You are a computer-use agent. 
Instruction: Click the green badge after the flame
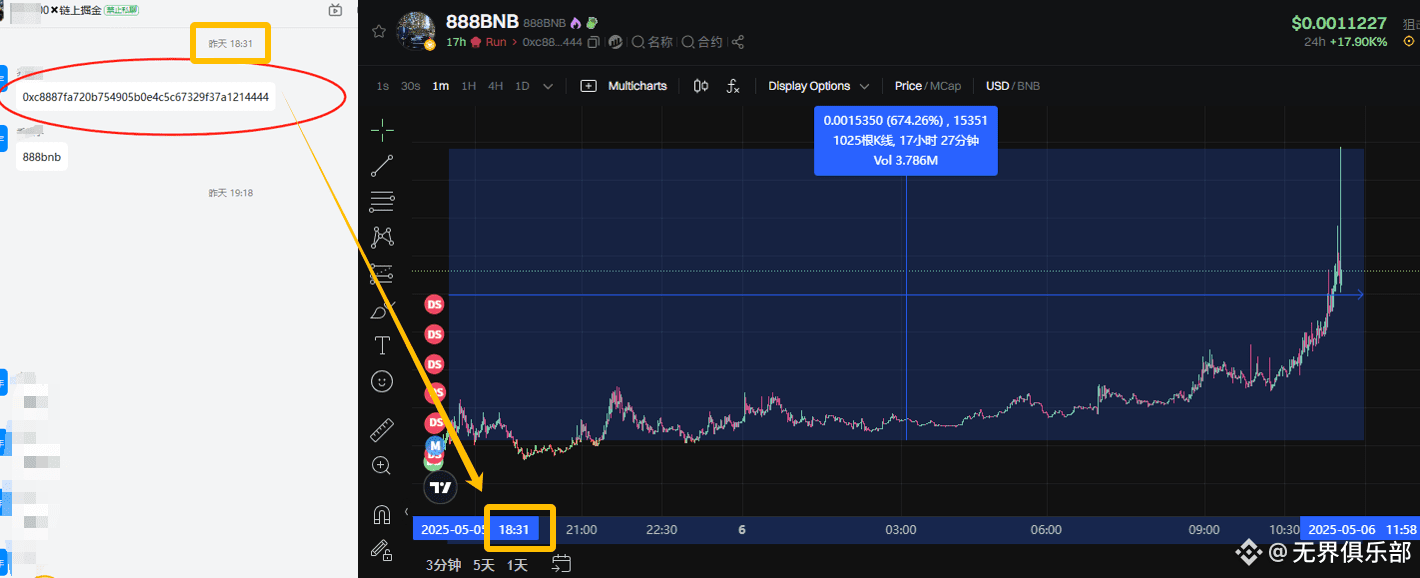pos(592,22)
